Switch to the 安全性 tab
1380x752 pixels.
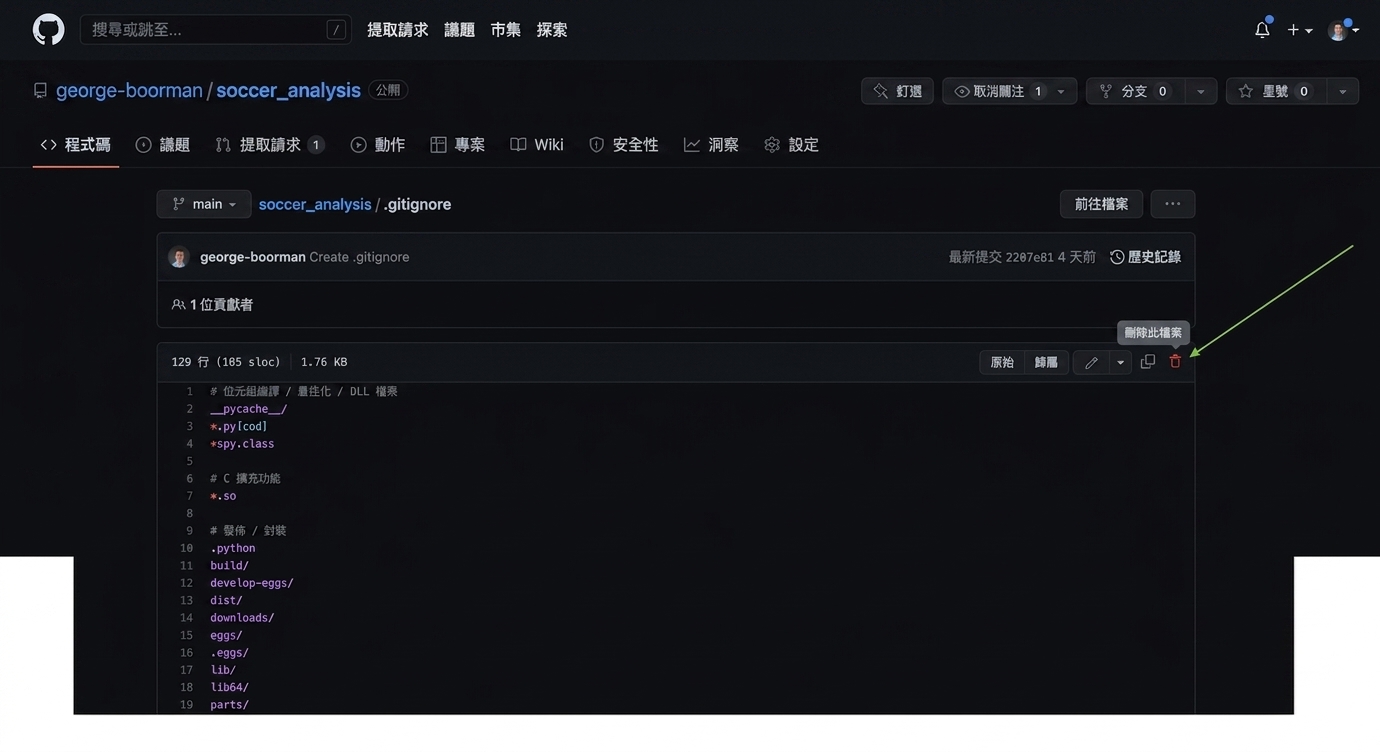pos(624,145)
